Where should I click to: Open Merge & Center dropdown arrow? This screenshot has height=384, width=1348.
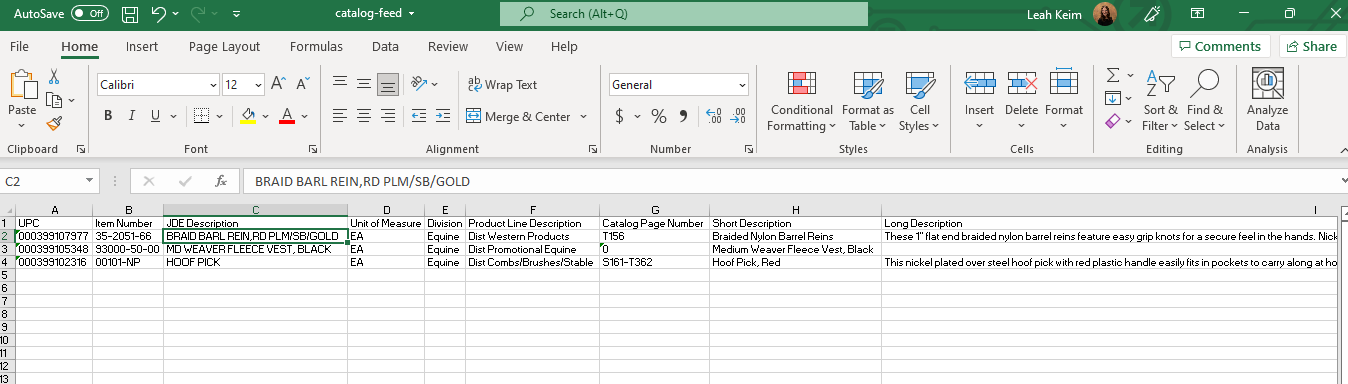(x=584, y=117)
